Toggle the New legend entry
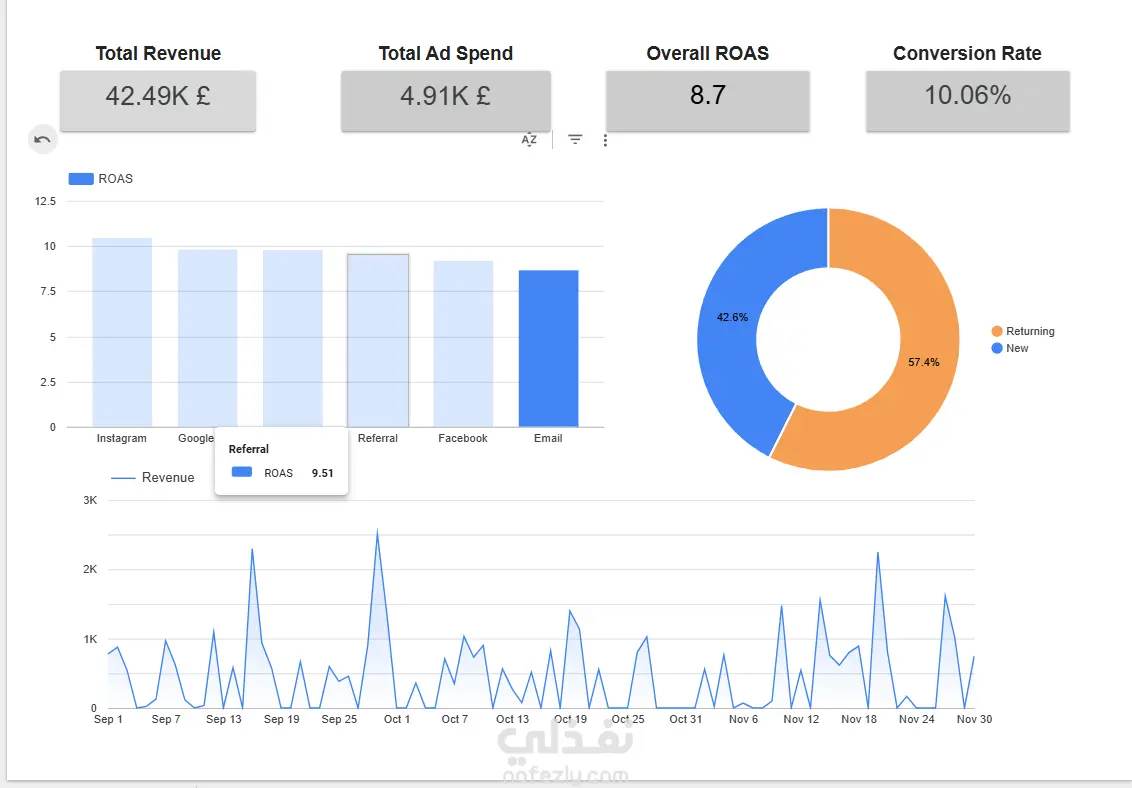The image size is (1132, 788). pyautogui.click(x=1010, y=348)
